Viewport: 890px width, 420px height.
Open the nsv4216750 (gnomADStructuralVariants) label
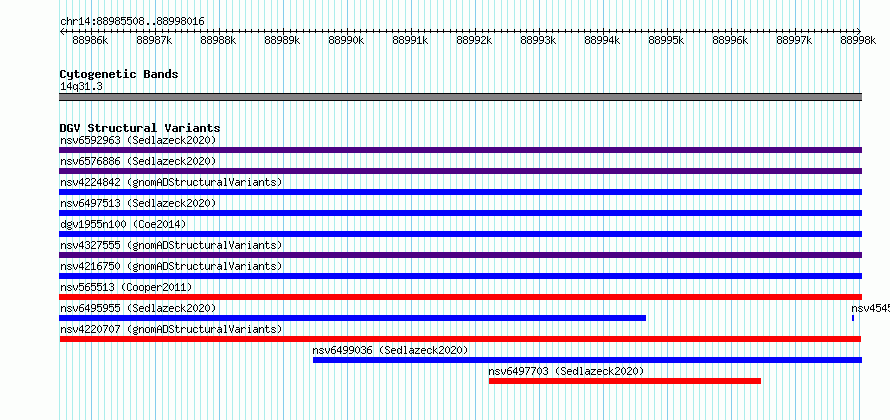[171, 266]
